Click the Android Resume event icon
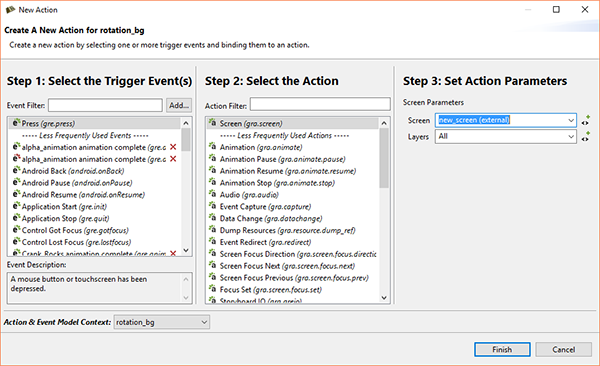Image resolution: width=600 pixels, height=366 pixels. [x=16, y=194]
